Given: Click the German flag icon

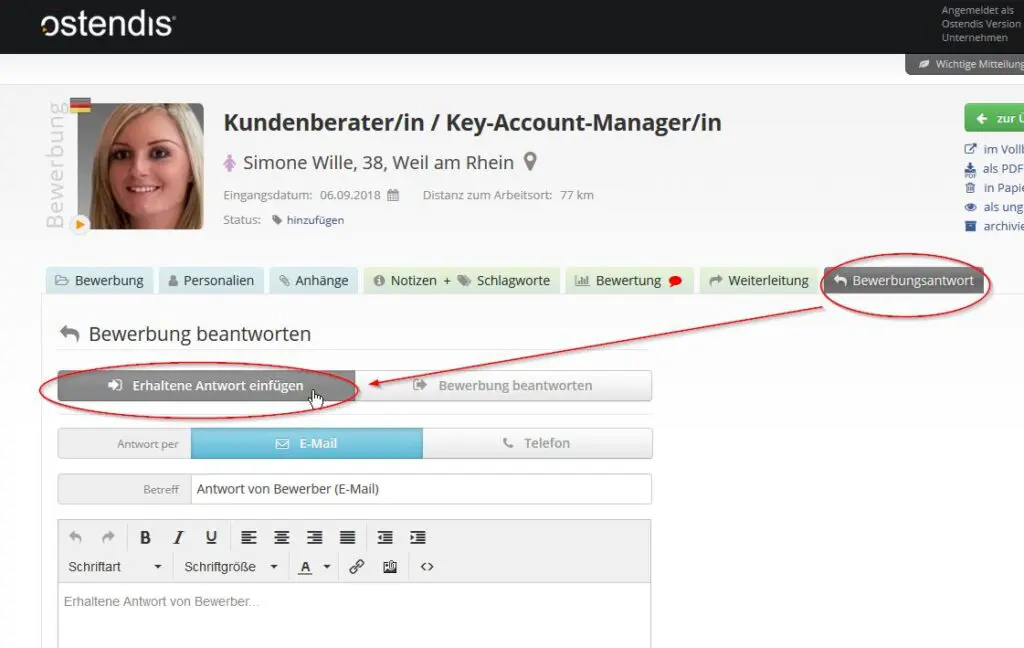Looking at the screenshot, I should 80,105.
